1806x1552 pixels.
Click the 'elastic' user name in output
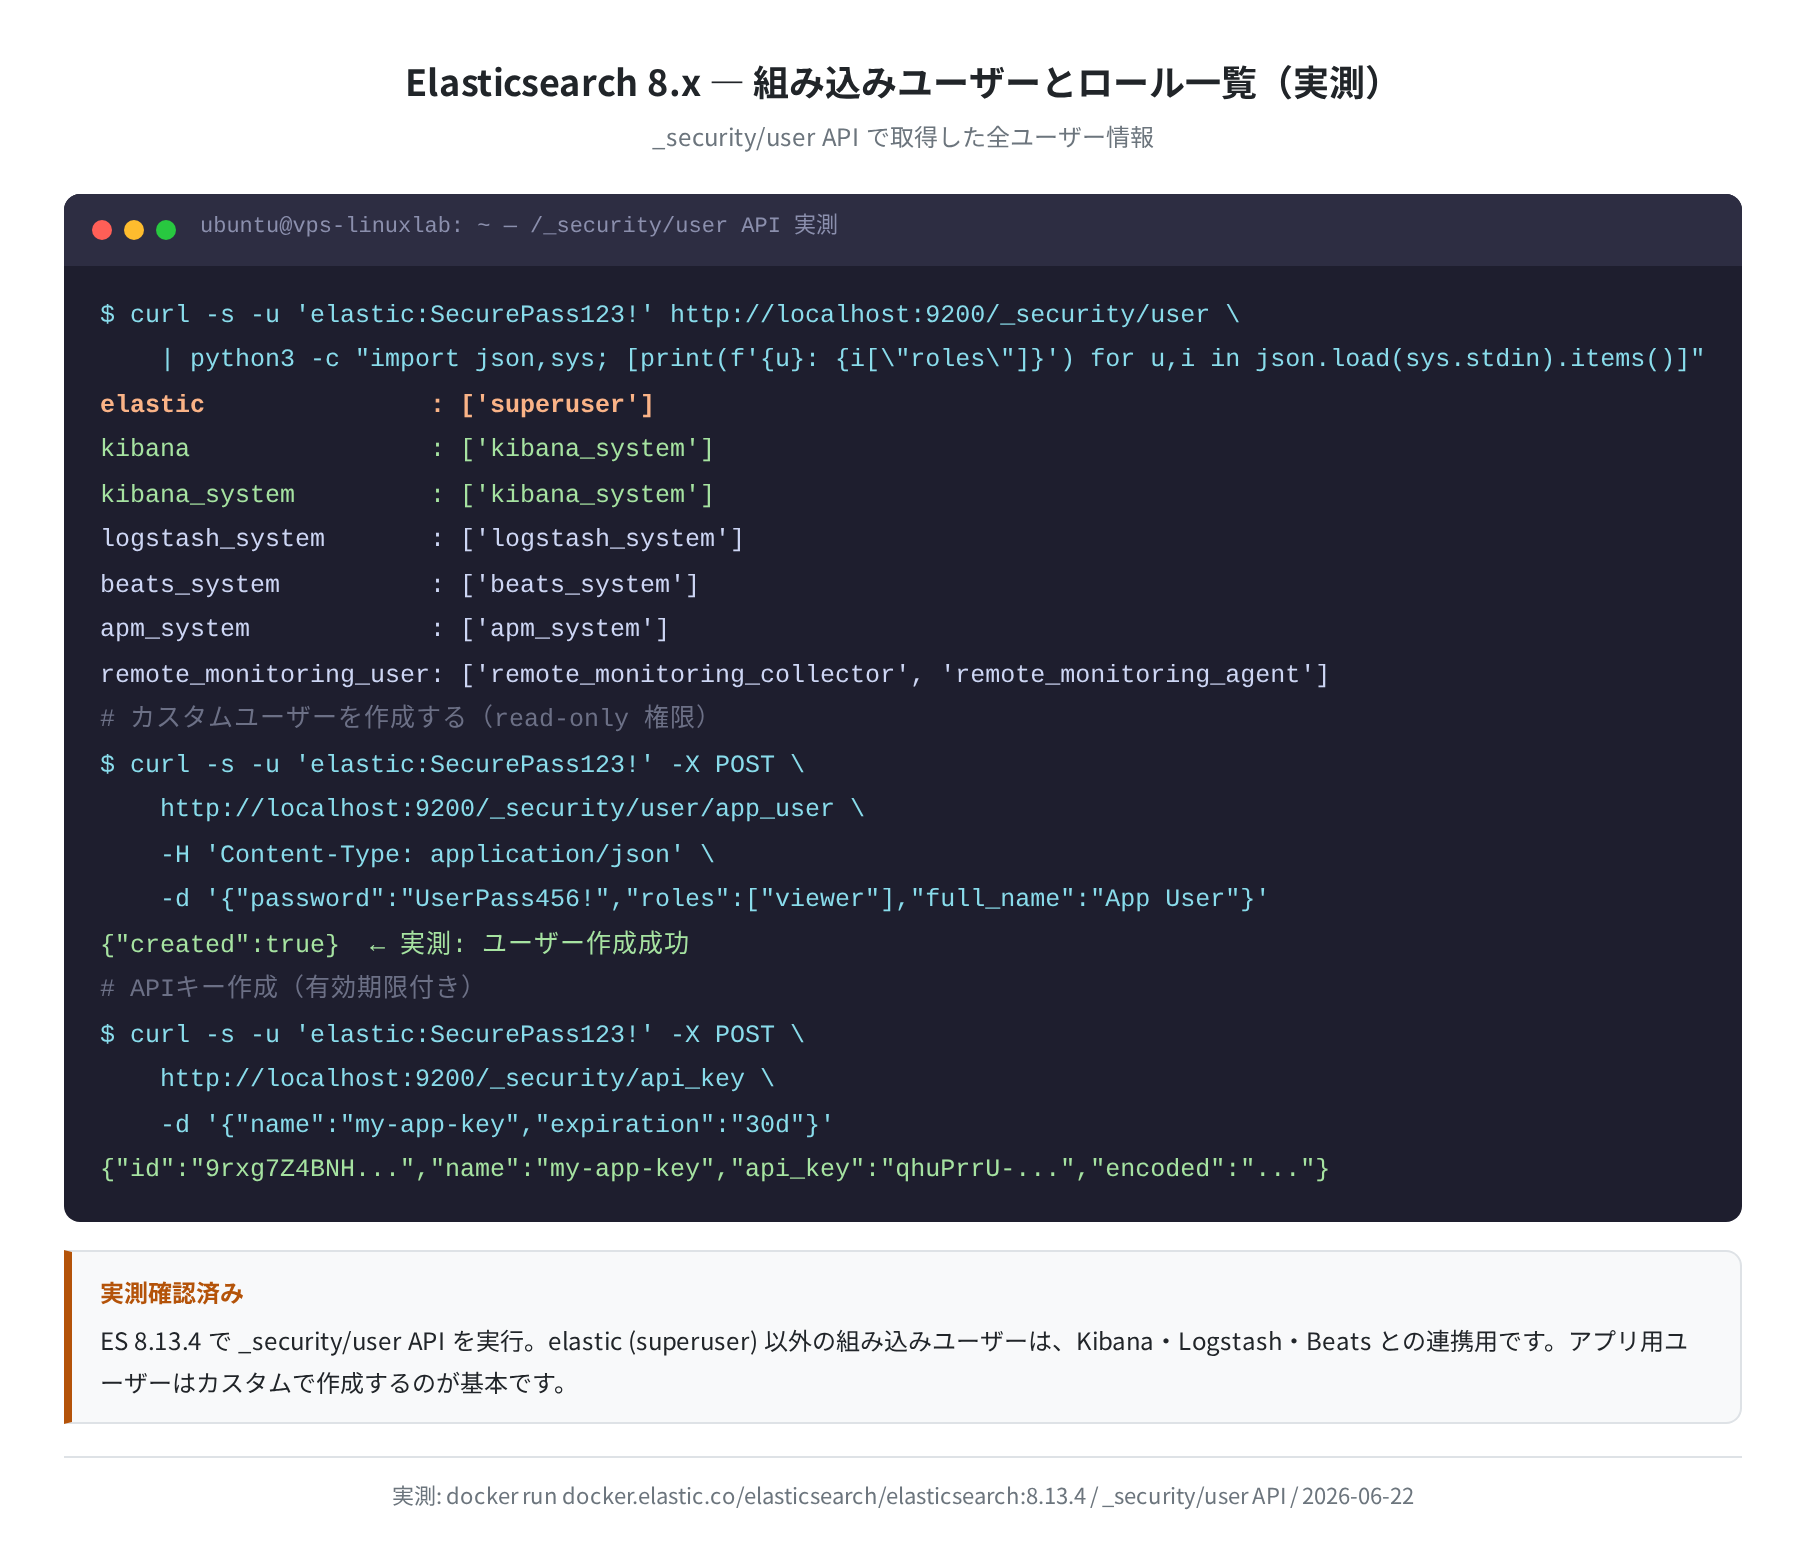pos(152,404)
